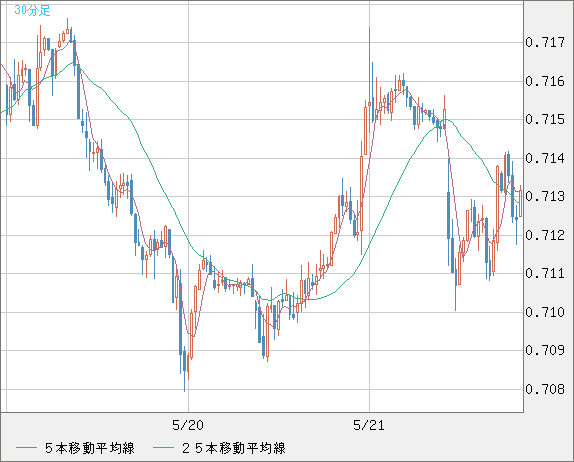
Task: Click the 0.713 price axis label
Action: tap(545, 196)
